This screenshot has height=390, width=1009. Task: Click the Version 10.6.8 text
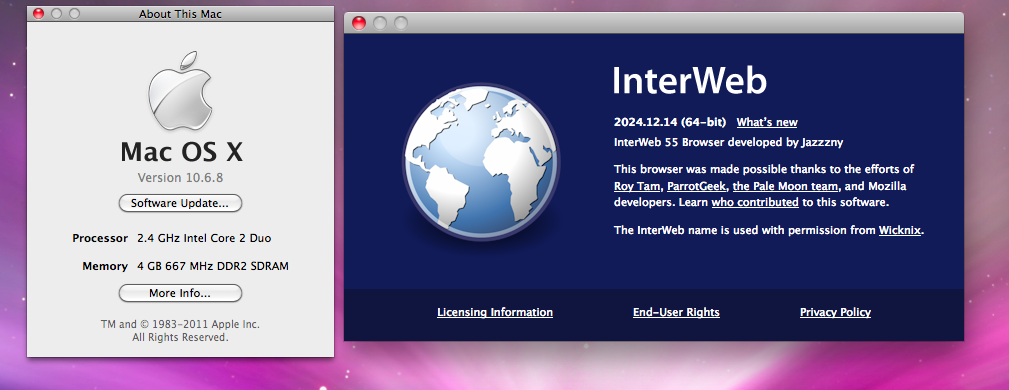coord(180,178)
